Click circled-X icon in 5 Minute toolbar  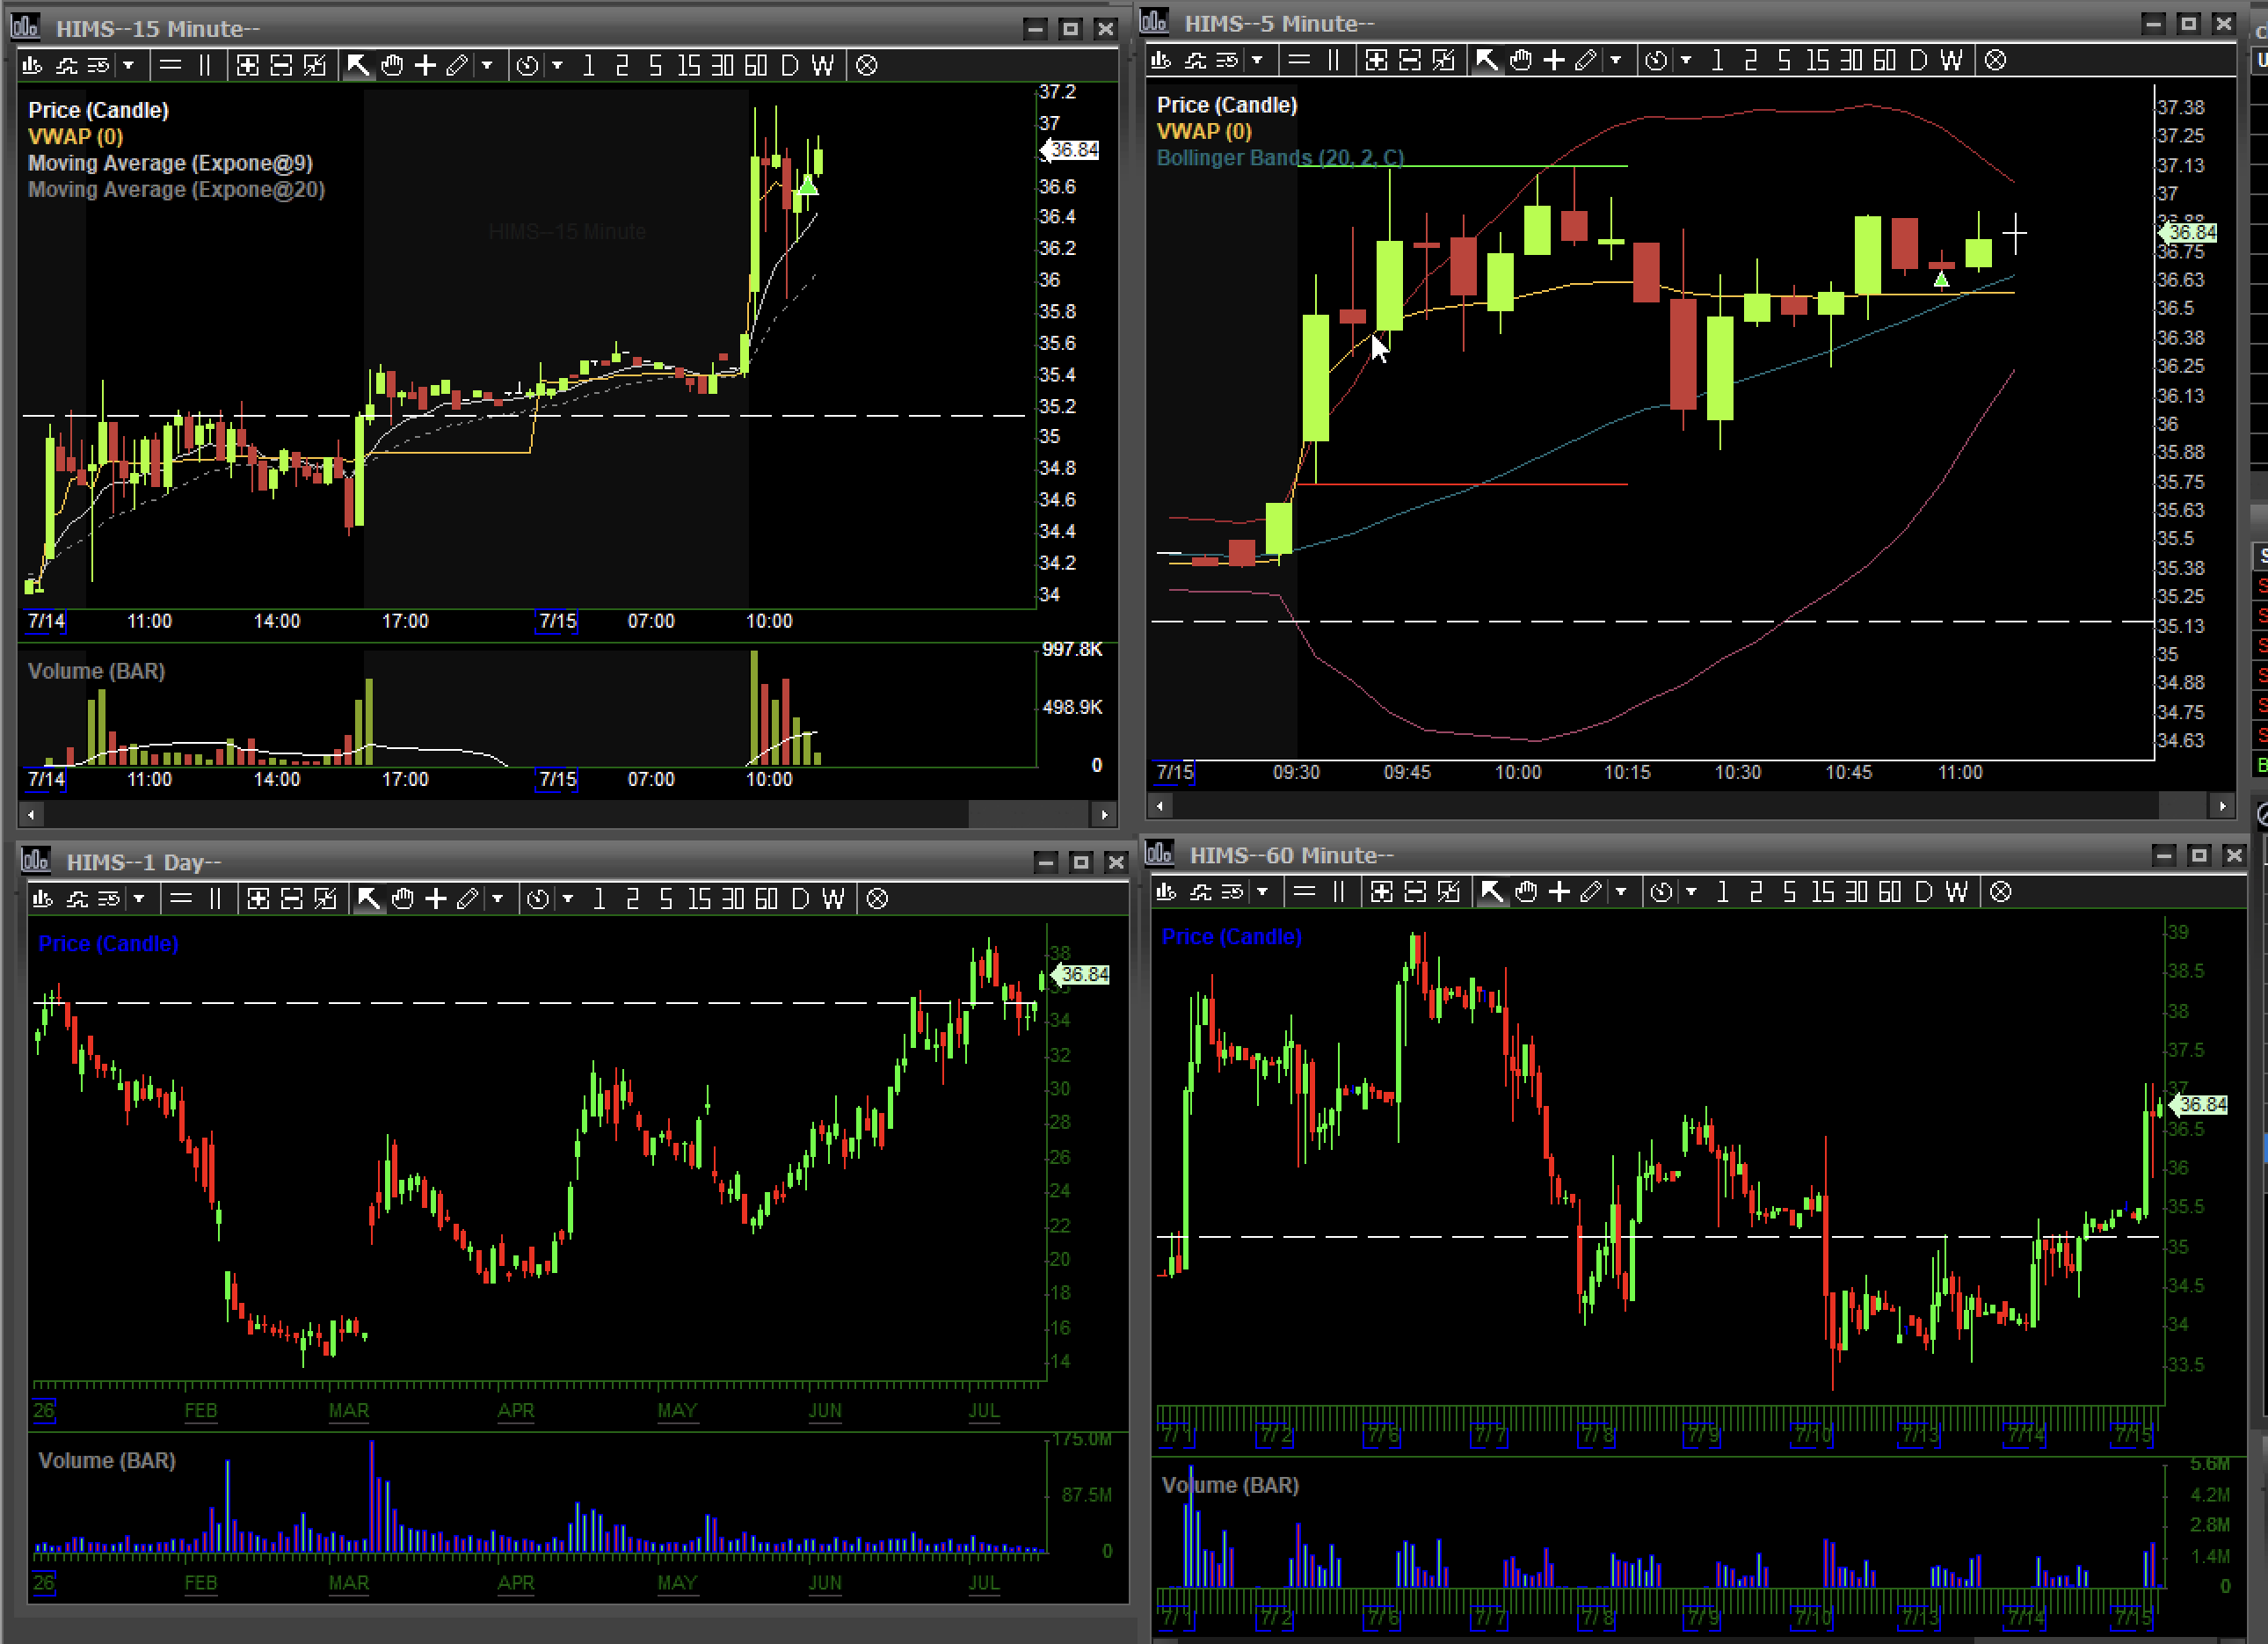[1996, 61]
